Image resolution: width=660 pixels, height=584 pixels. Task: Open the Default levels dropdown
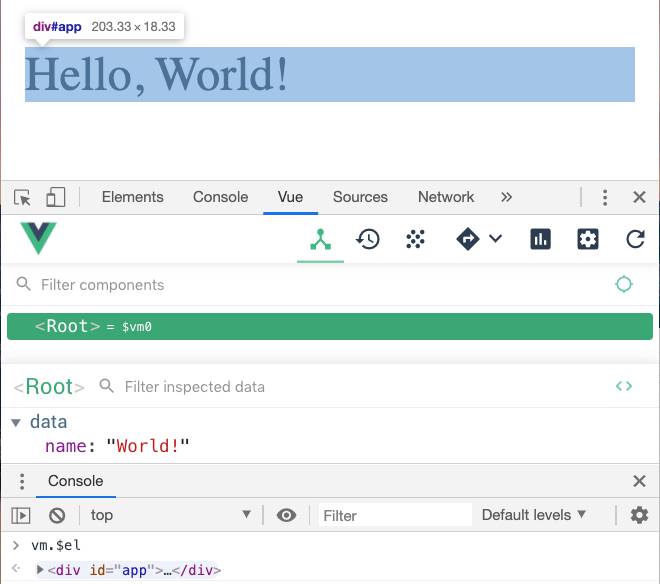pos(533,515)
